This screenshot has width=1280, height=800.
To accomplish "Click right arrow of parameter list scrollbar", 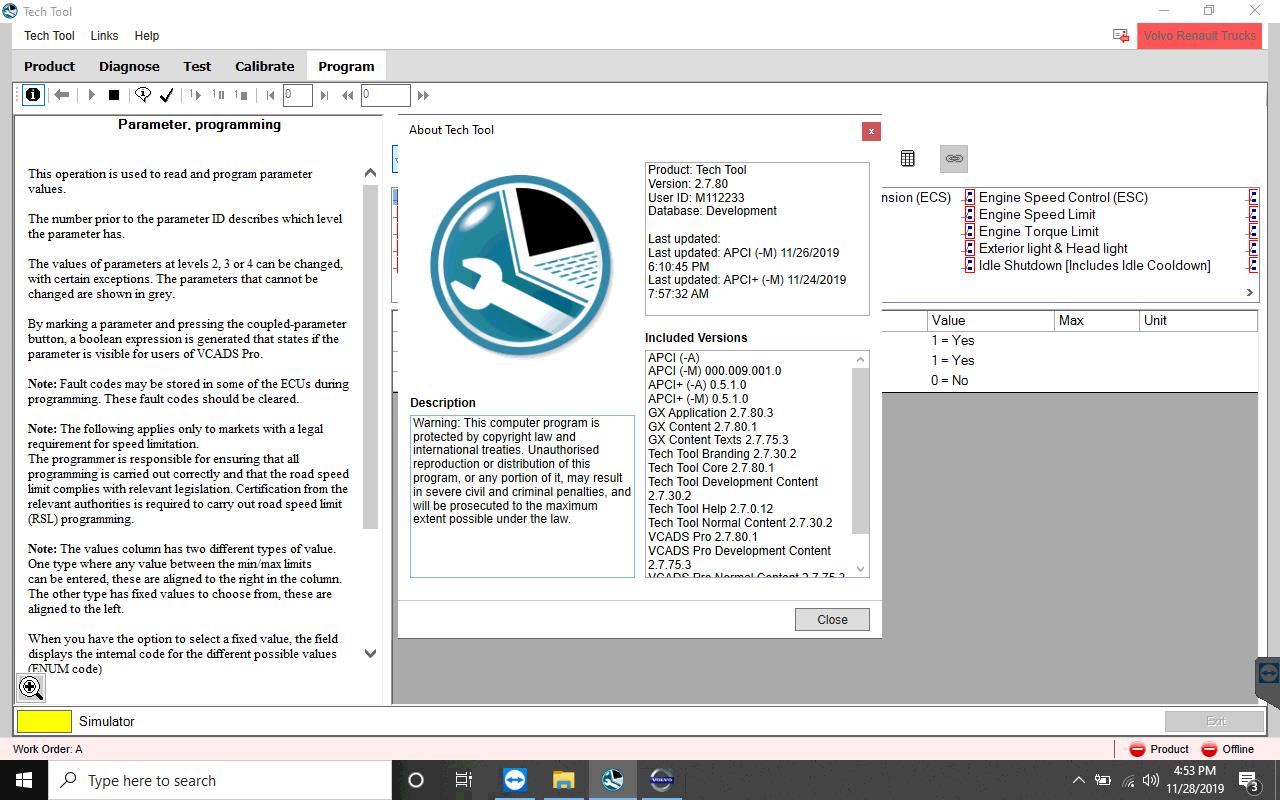I will pos(1249,292).
